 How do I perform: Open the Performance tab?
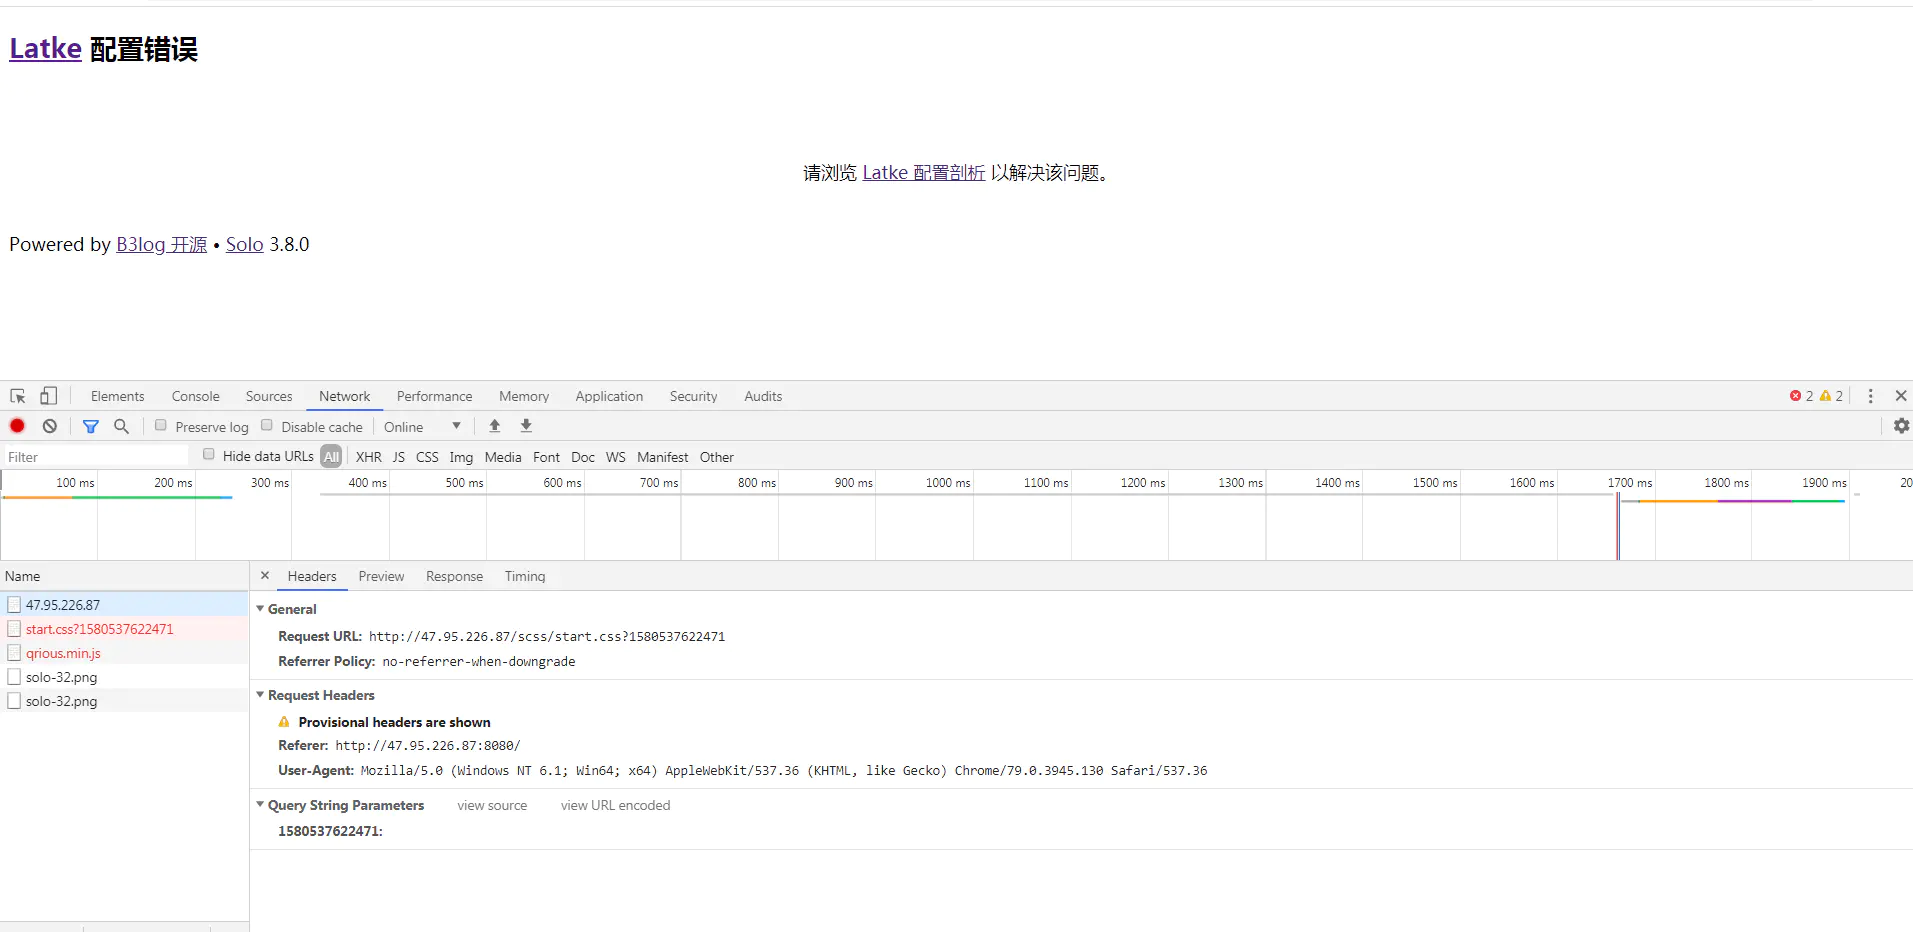pos(435,396)
